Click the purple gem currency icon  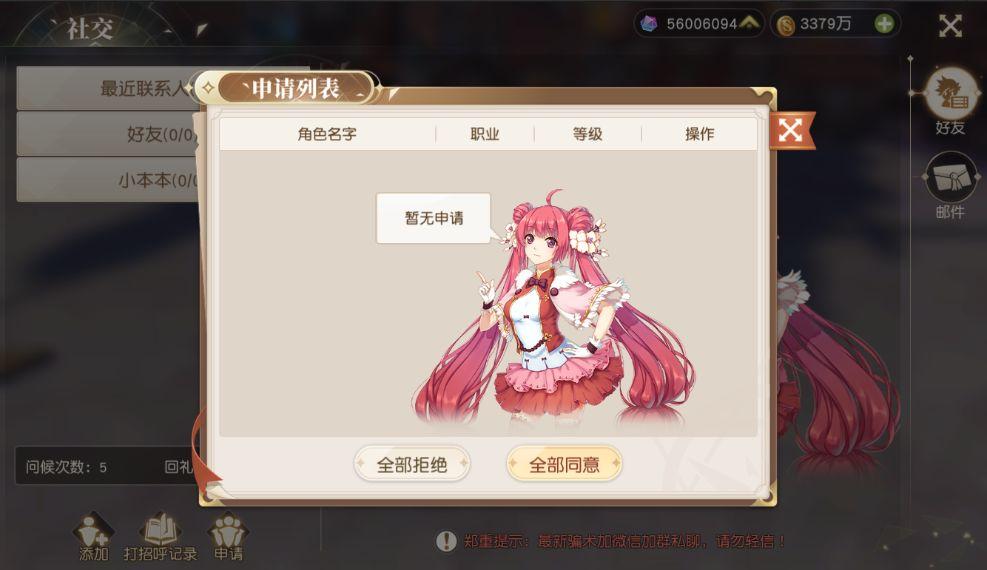(x=648, y=24)
